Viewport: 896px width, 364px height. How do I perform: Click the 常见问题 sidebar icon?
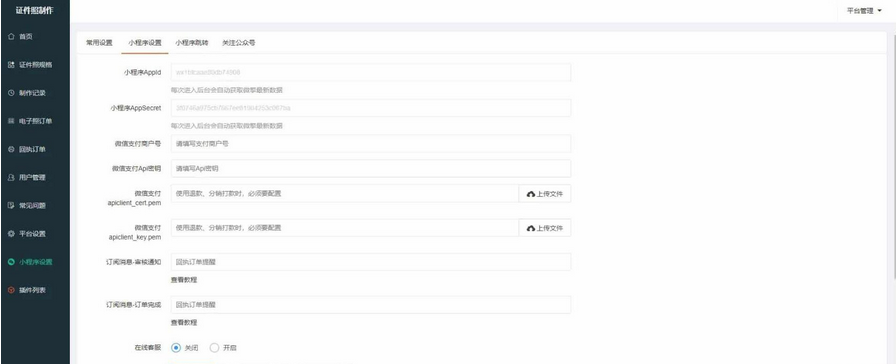(x=11, y=205)
